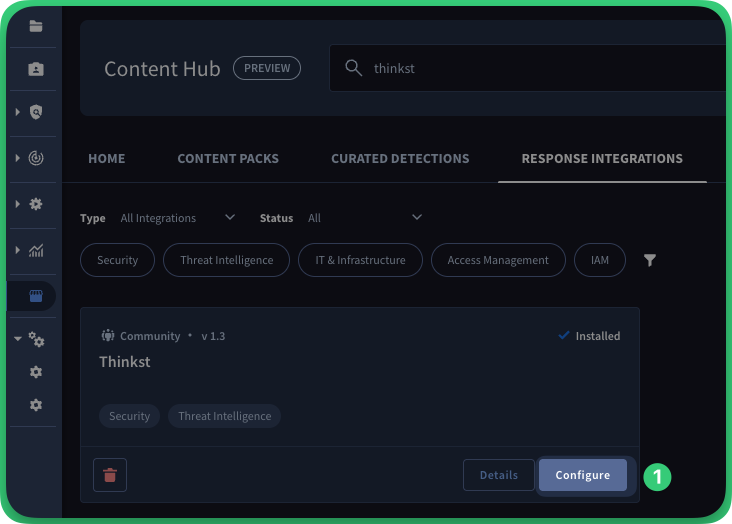The height and width of the screenshot is (524, 732).
Task: Click the search magnifier icon
Action: point(353,68)
